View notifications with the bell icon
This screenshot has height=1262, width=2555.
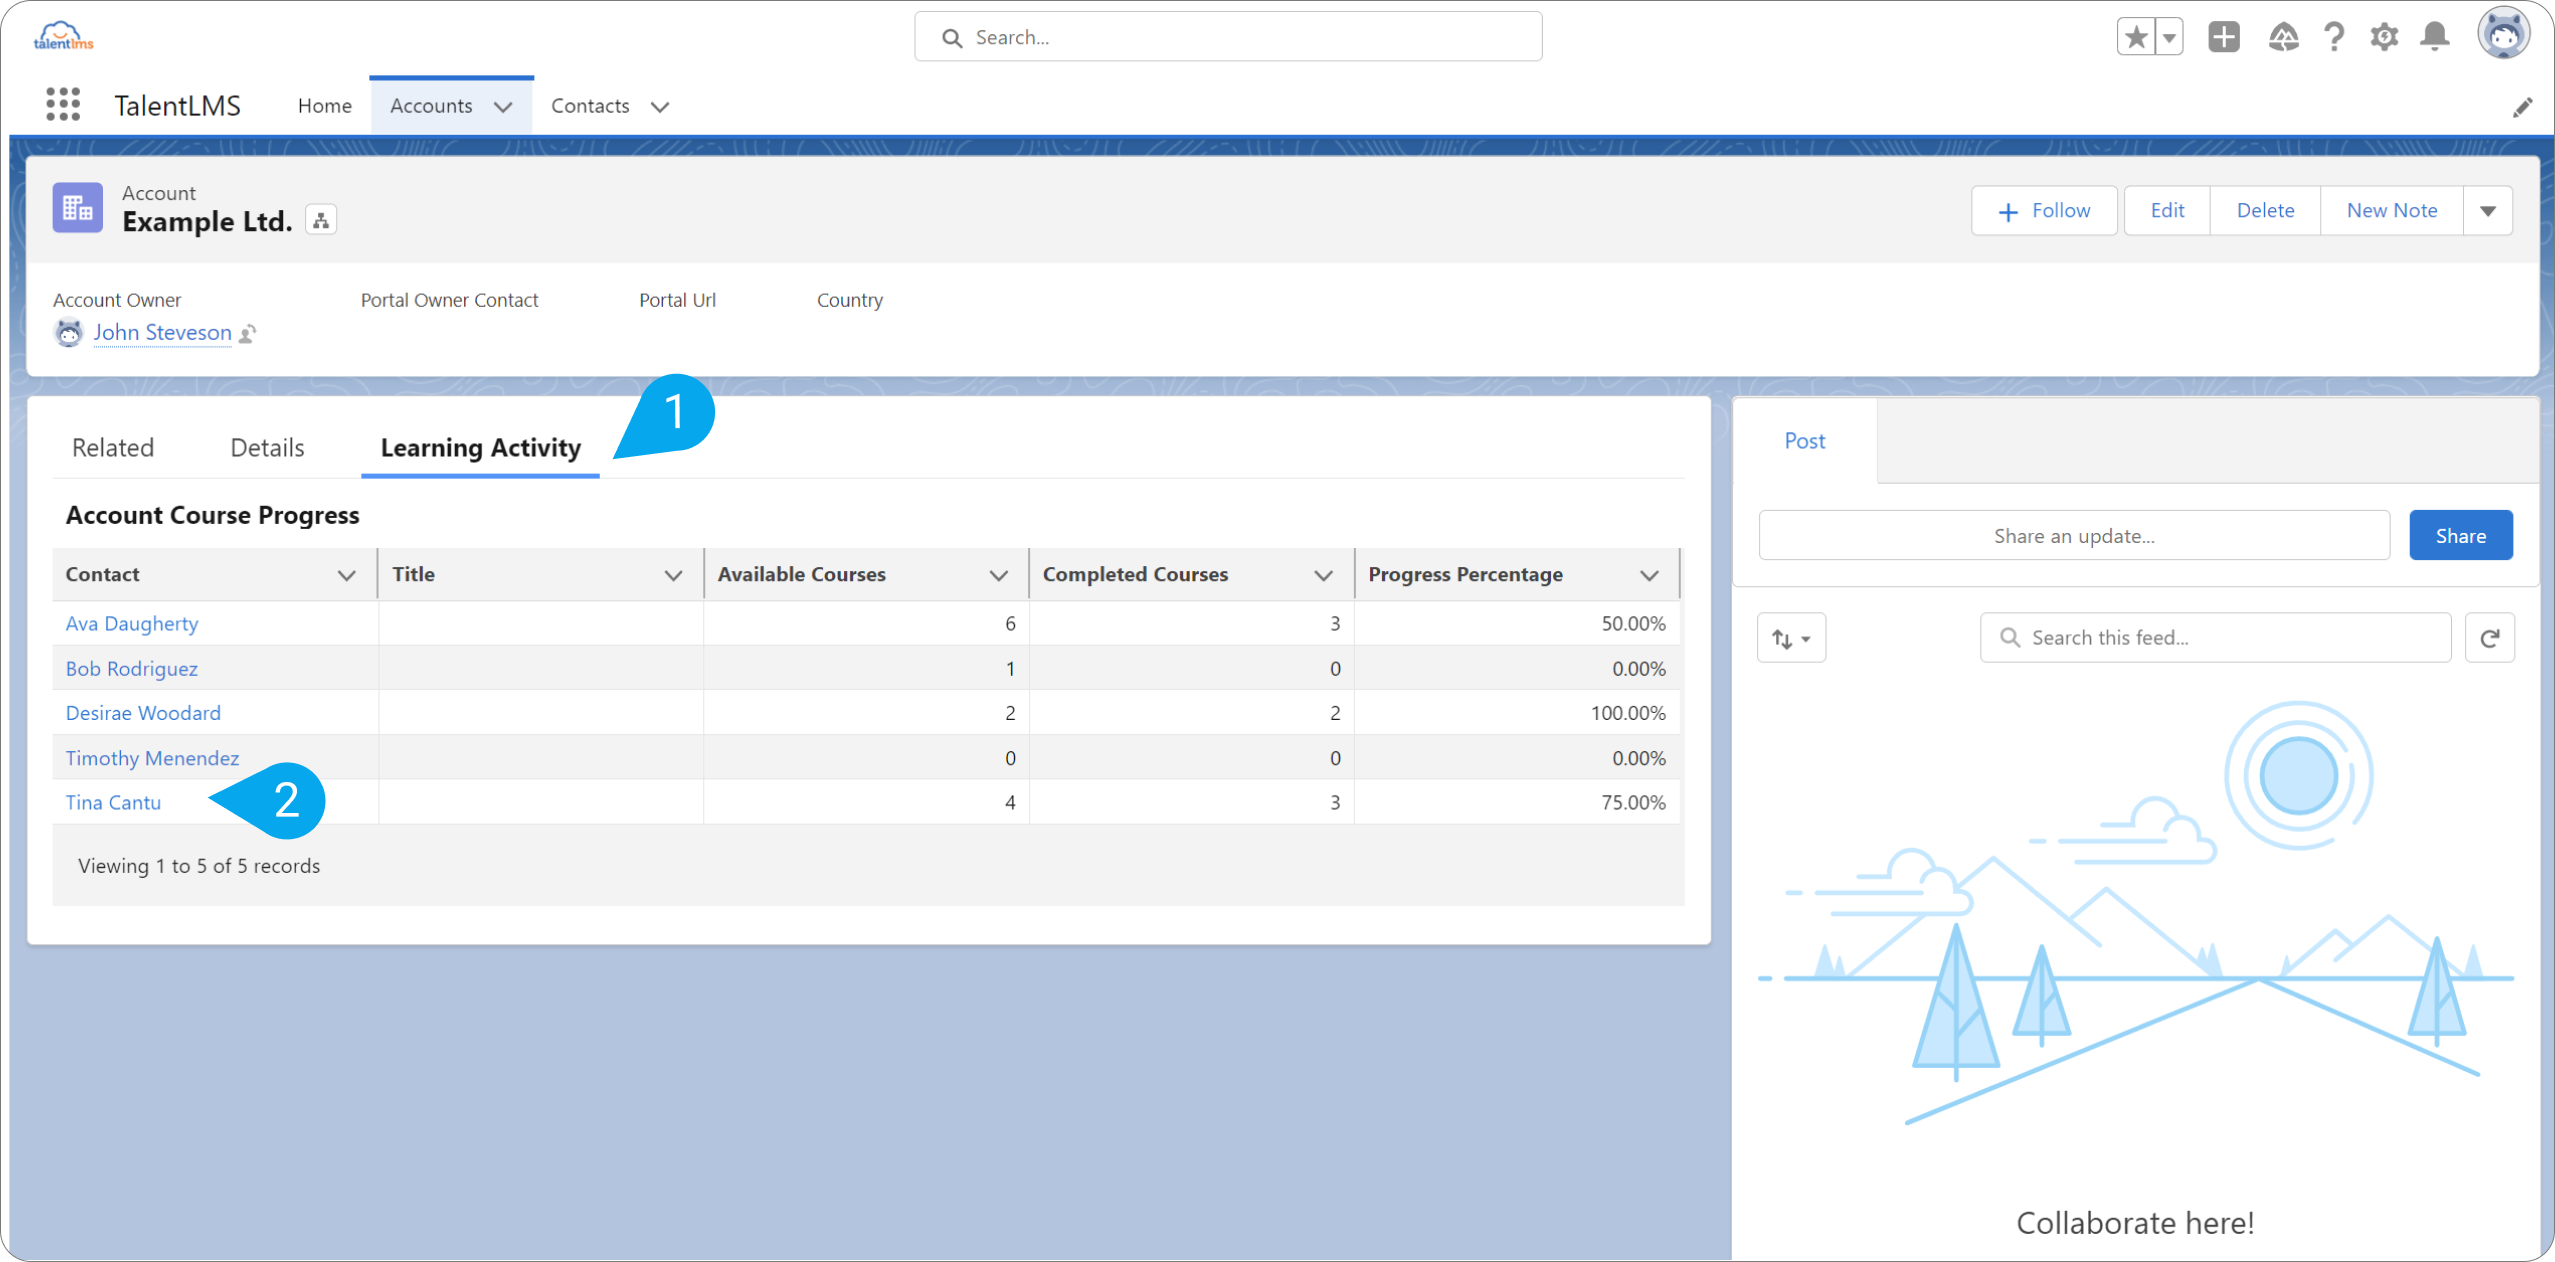(2434, 36)
